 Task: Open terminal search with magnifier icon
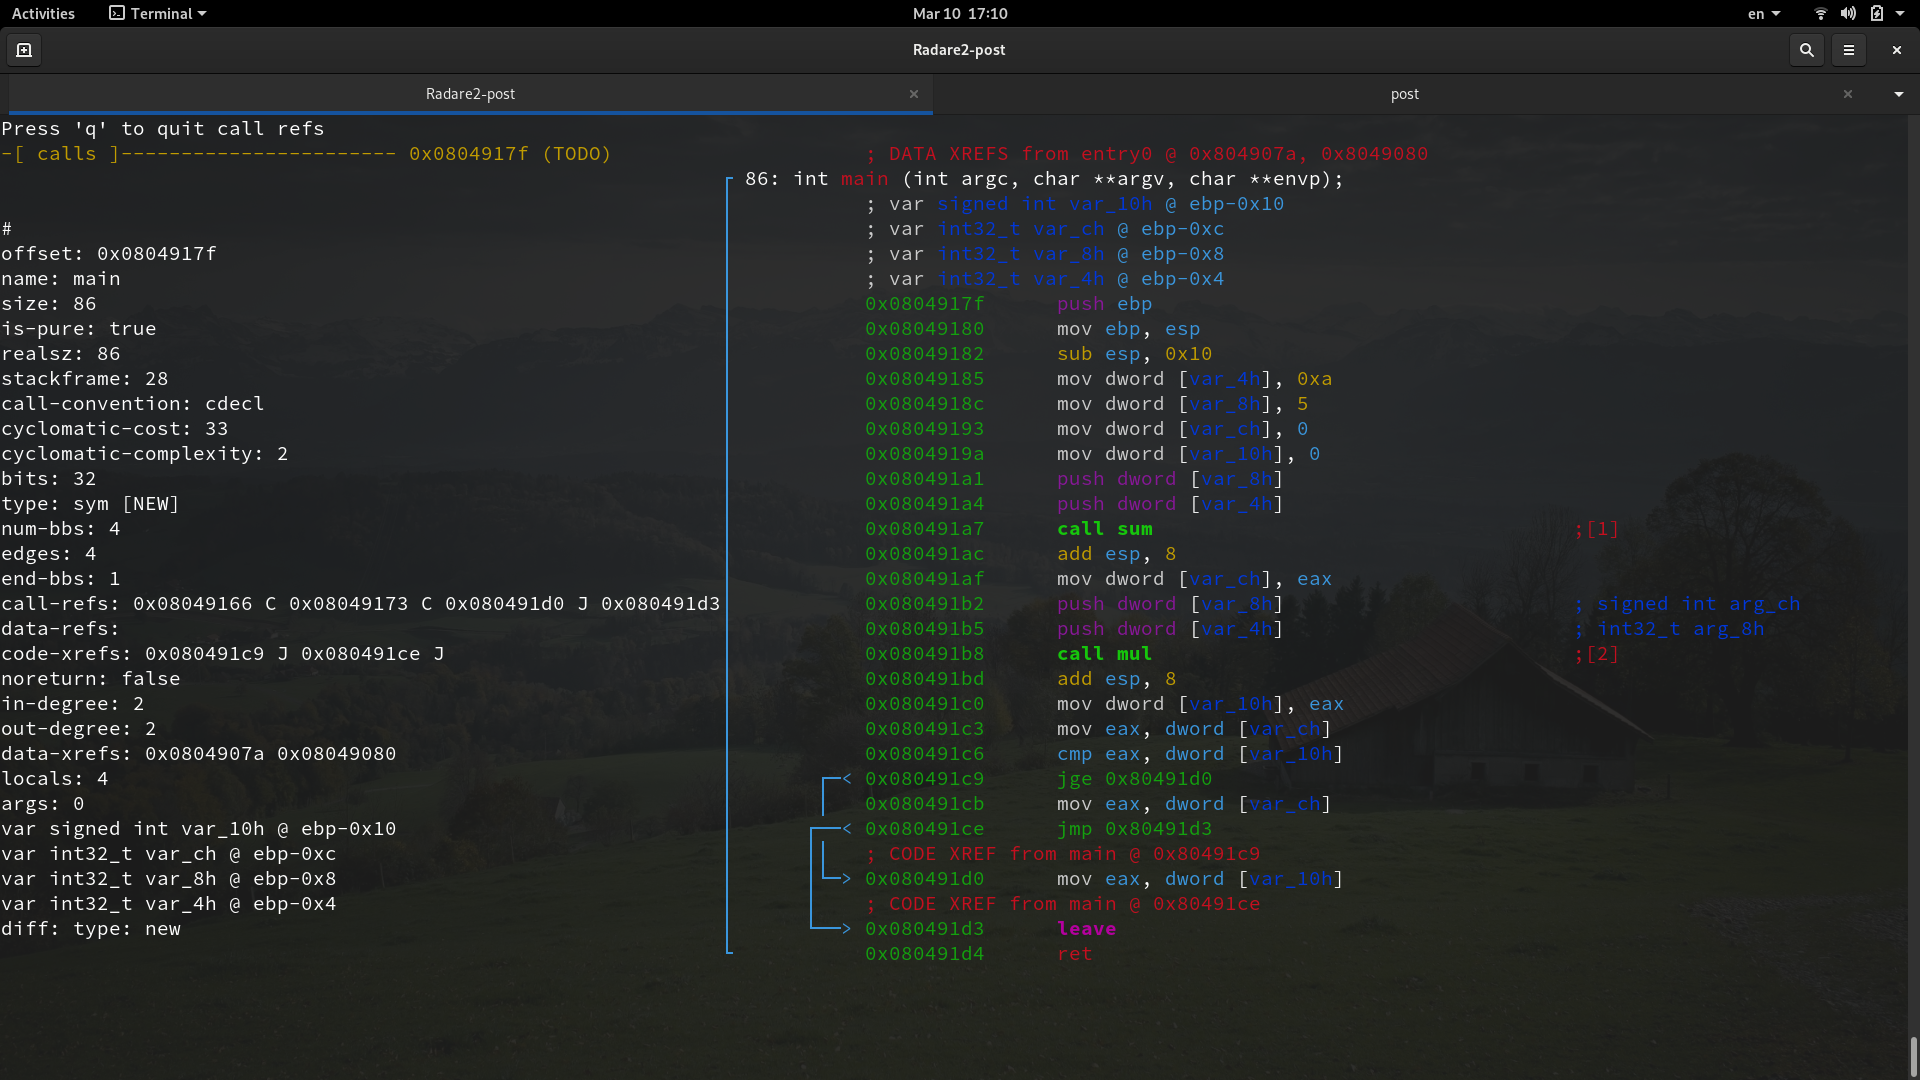tap(1806, 50)
